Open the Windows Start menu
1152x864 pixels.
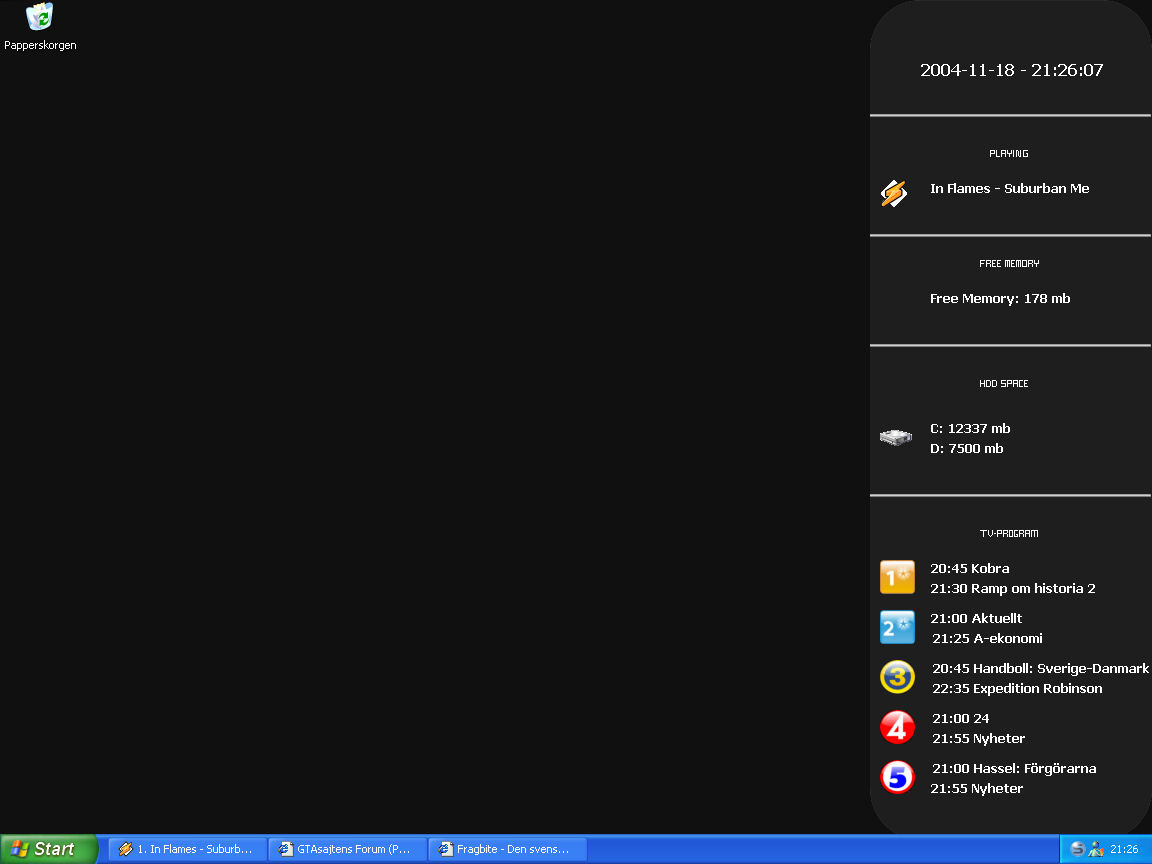pyautogui.click(x=48, y=849)
